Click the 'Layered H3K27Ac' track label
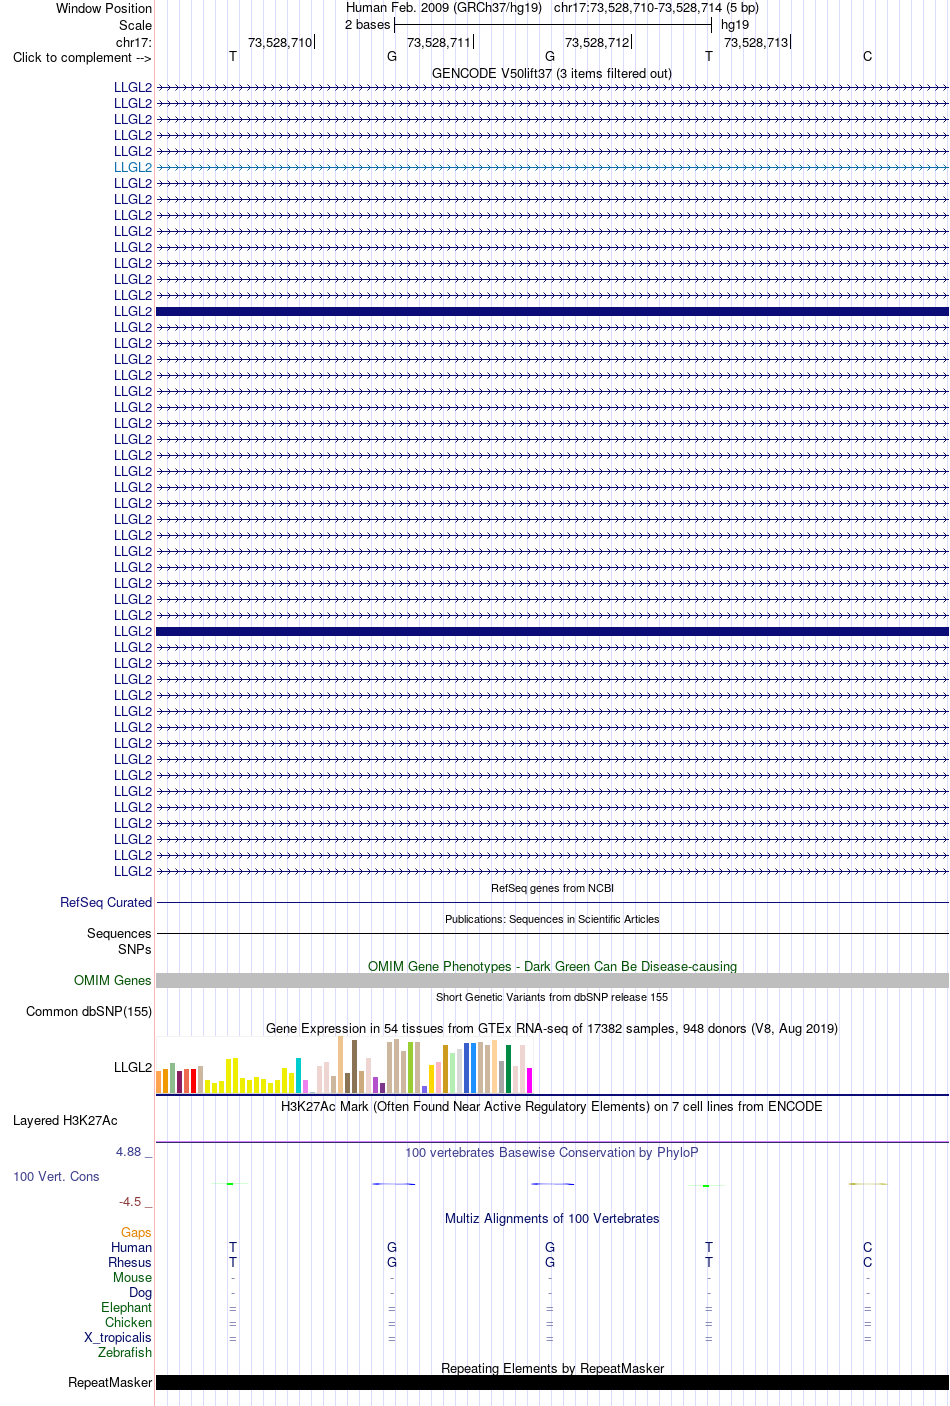This screenshot has height=1406, width=950. [x=65, y=1120]
